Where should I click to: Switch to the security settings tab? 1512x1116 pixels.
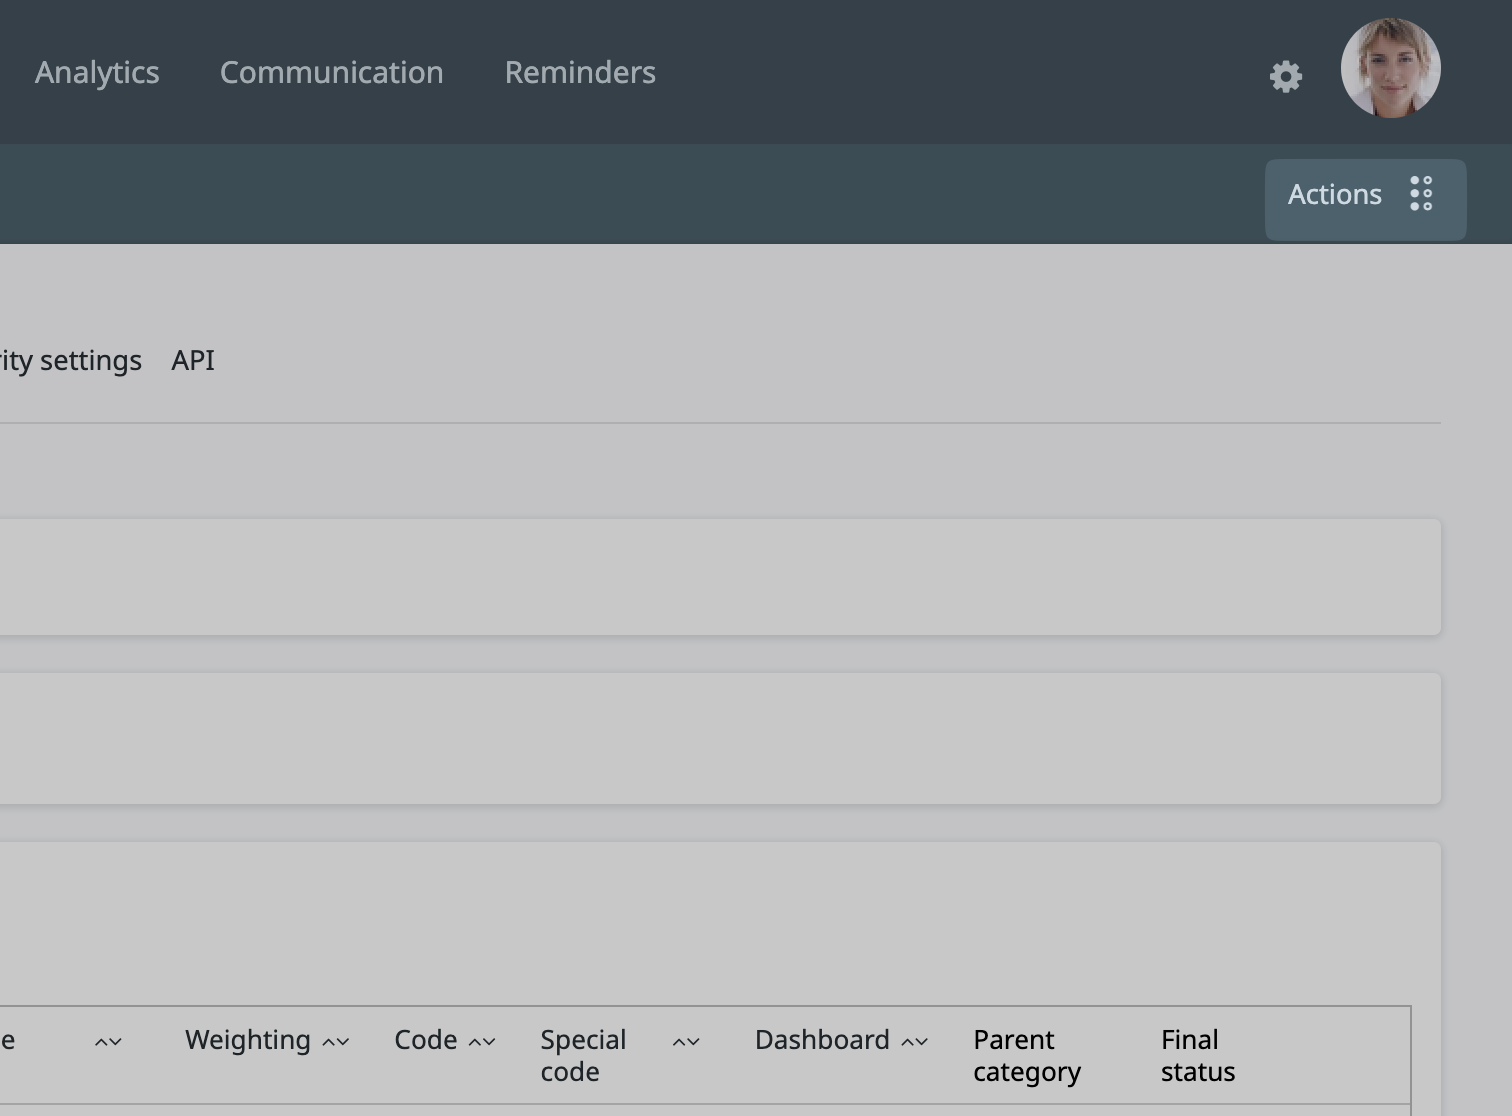pos(70,361)
